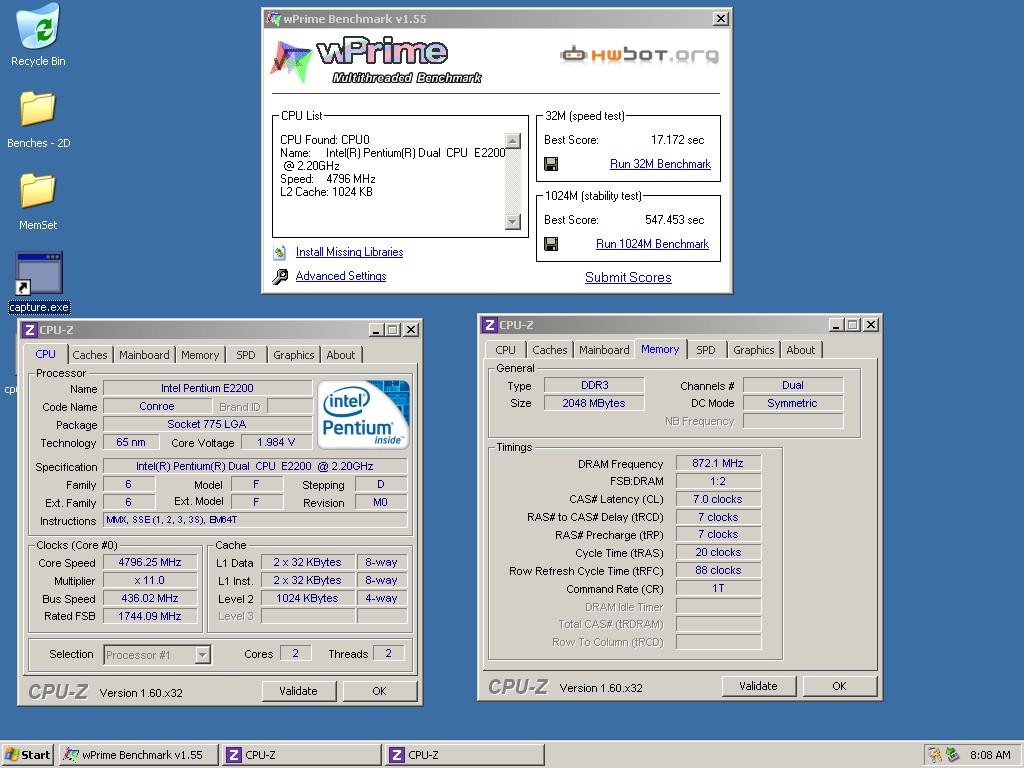
Task: Click OK in left CPU-Z window
Action: pyautogui.click(x=379, y=691)
